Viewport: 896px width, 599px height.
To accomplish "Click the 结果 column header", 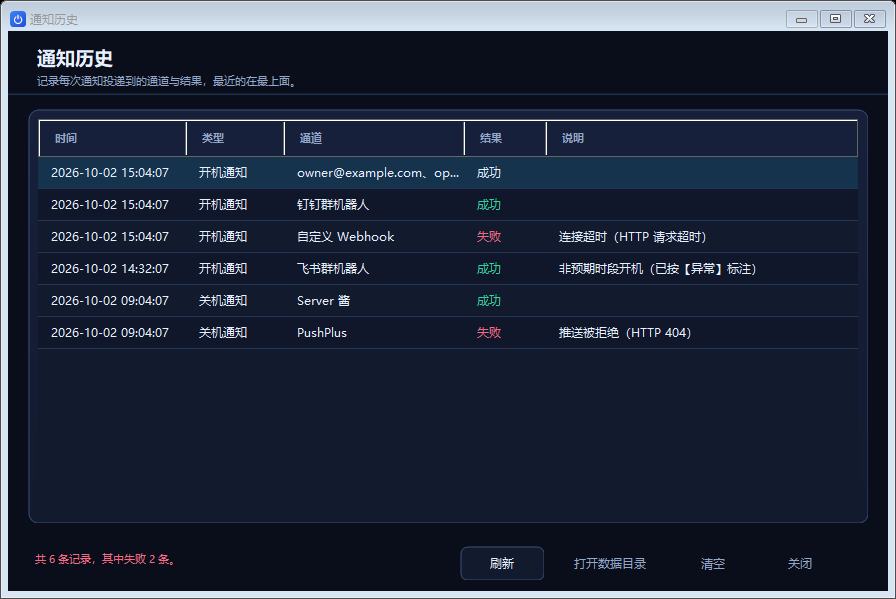I will [x=505, y=138].
